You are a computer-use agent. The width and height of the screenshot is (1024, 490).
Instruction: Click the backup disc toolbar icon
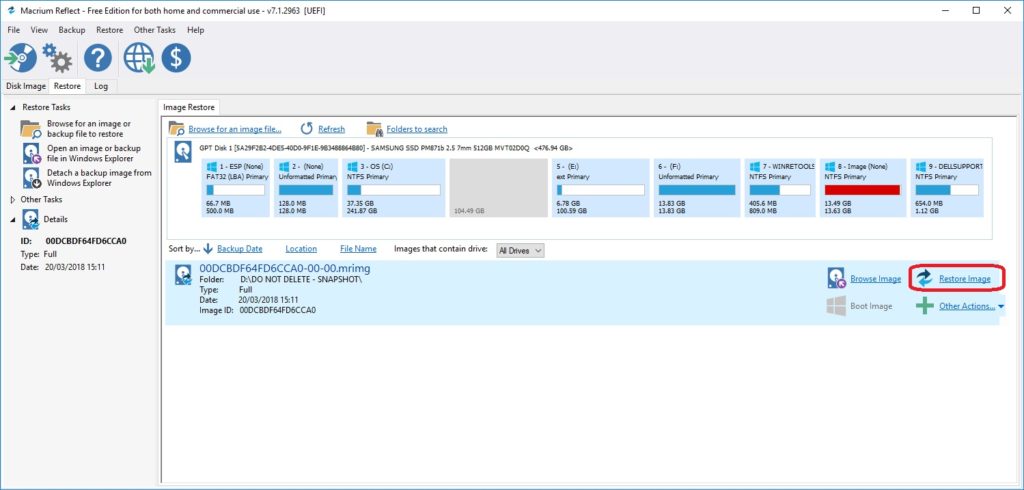(x=20, y=58)
